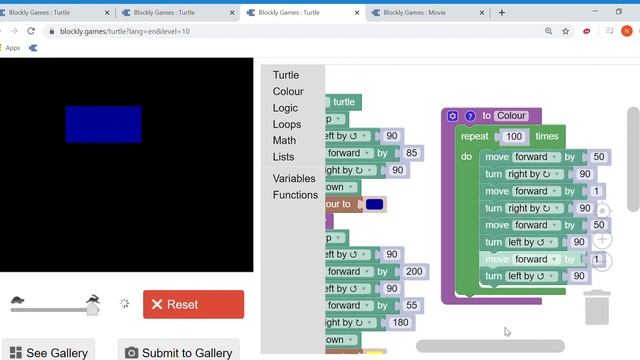The height and width of the screenshot is (360, 640).
Task: Click the speed slider handle
Action: [x=93, y=309]
